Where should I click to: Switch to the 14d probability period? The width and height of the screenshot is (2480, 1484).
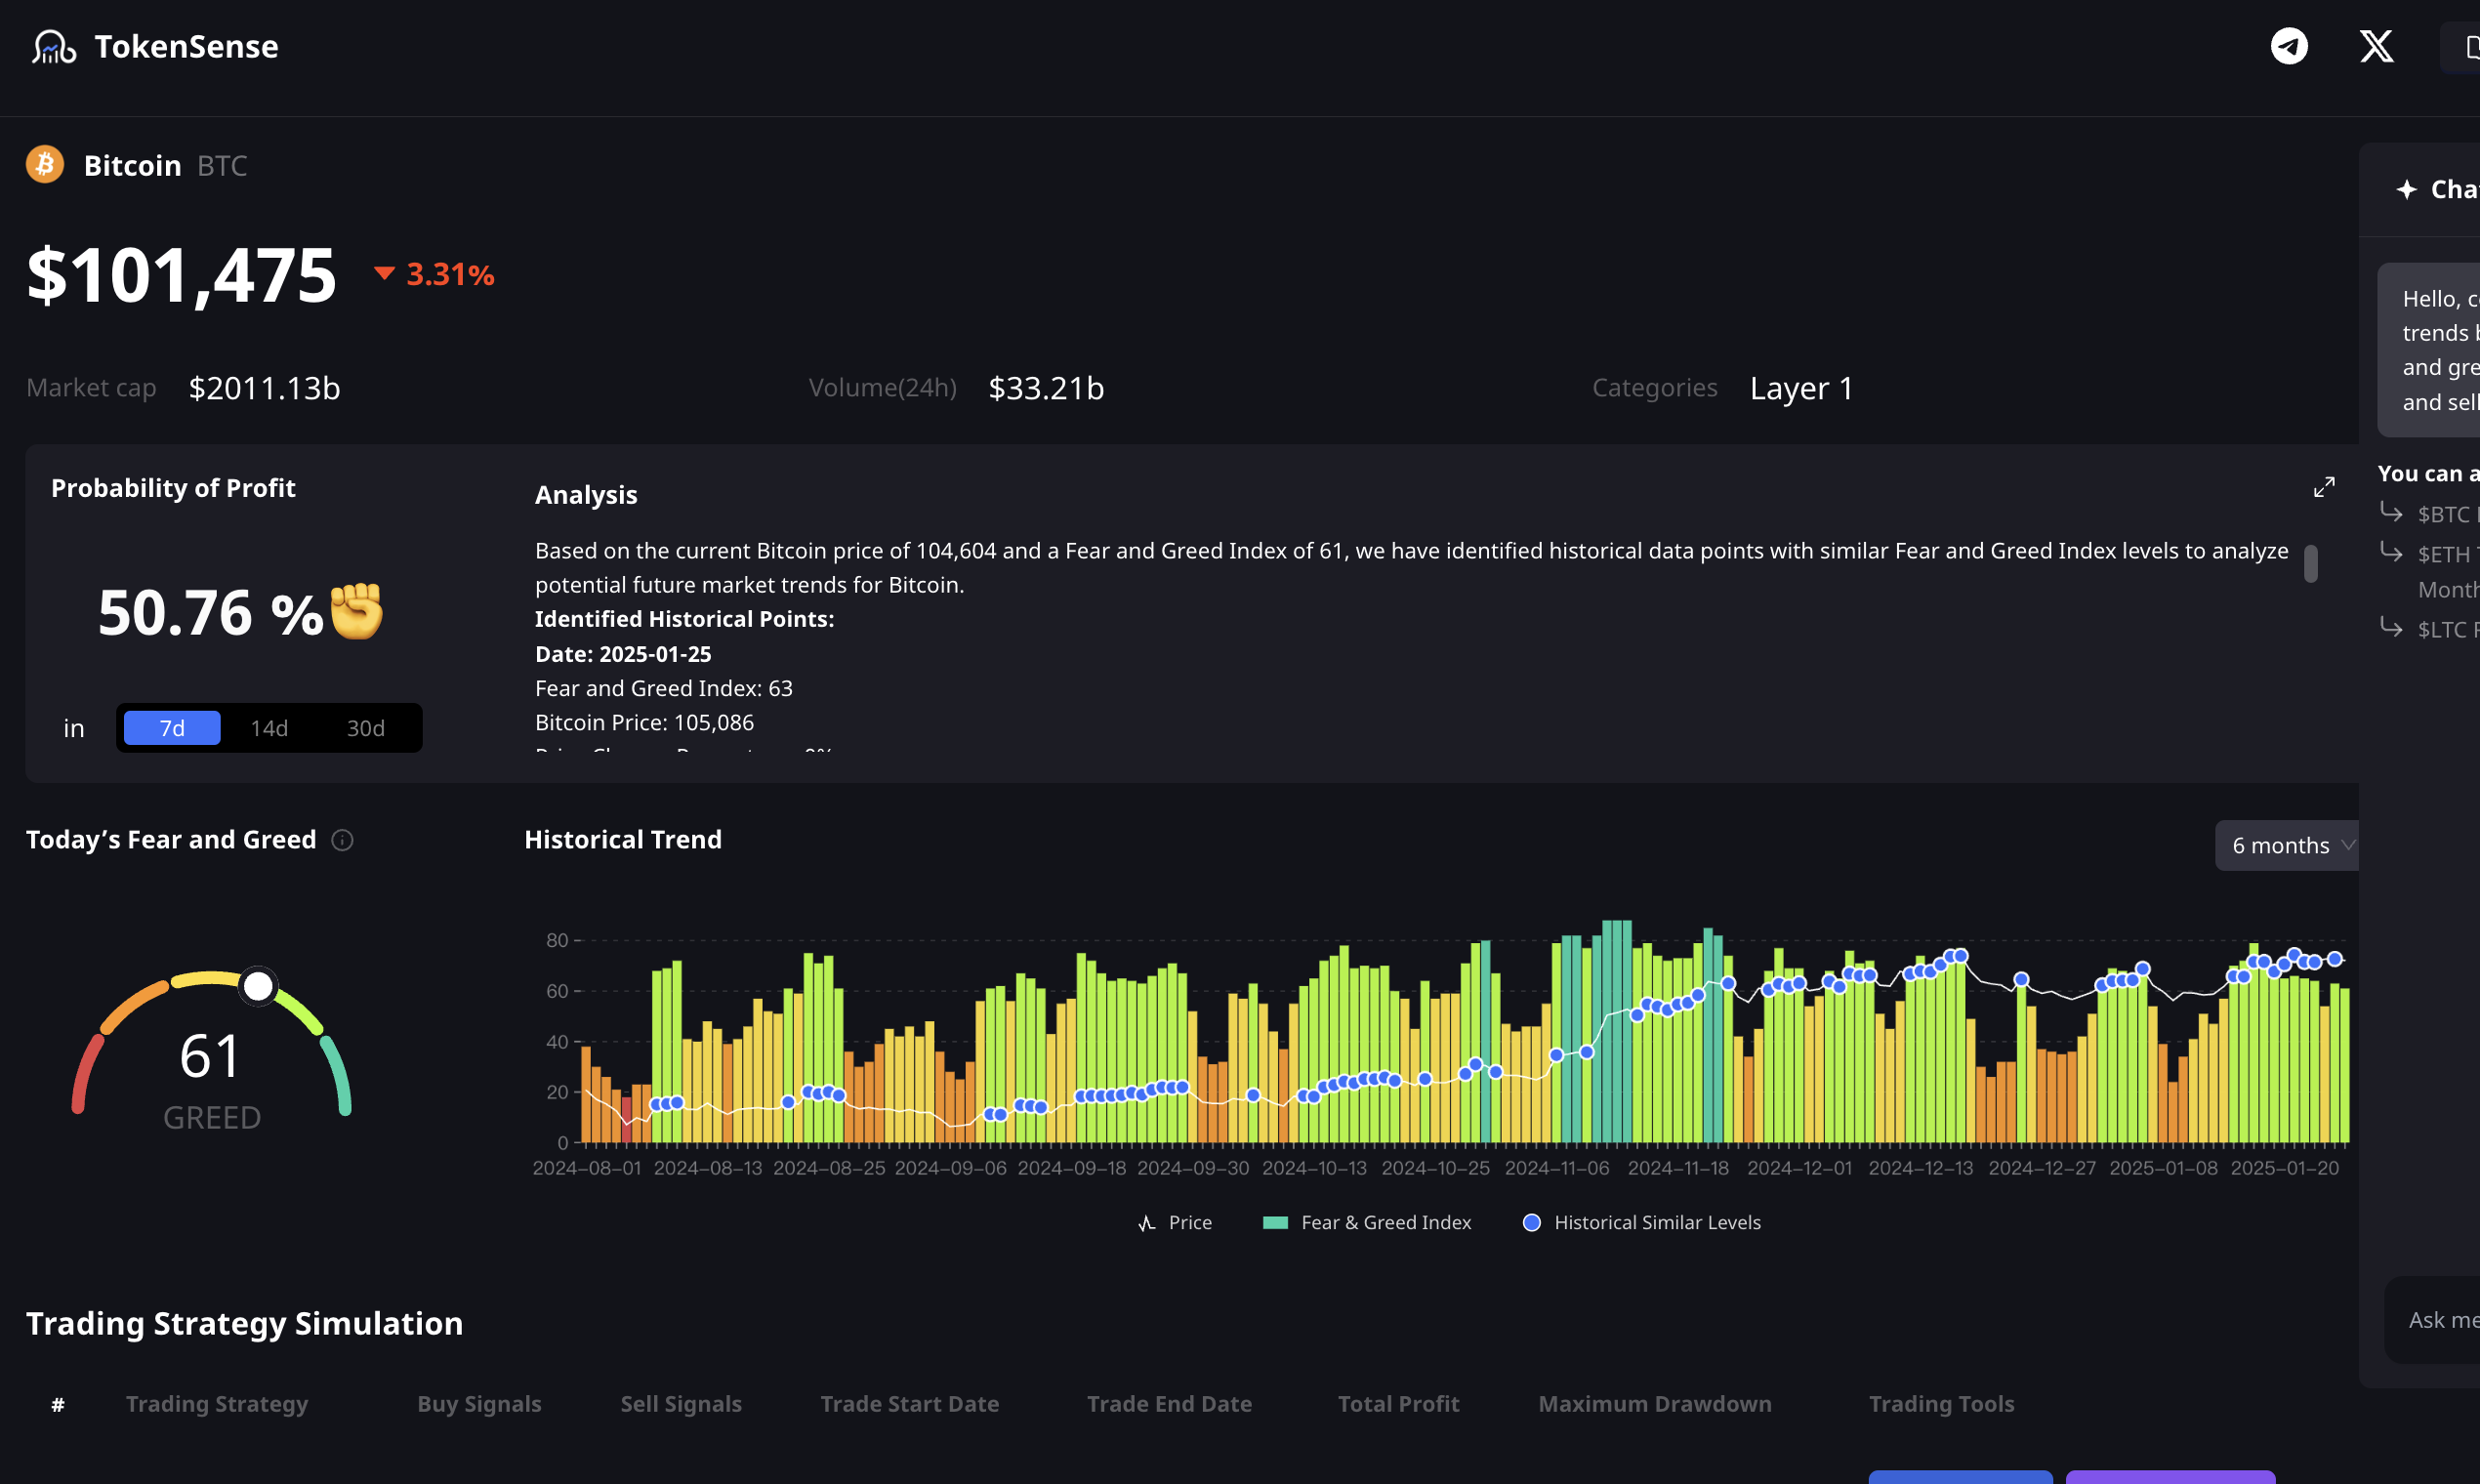pyautogui.click(x=269, y=728)
